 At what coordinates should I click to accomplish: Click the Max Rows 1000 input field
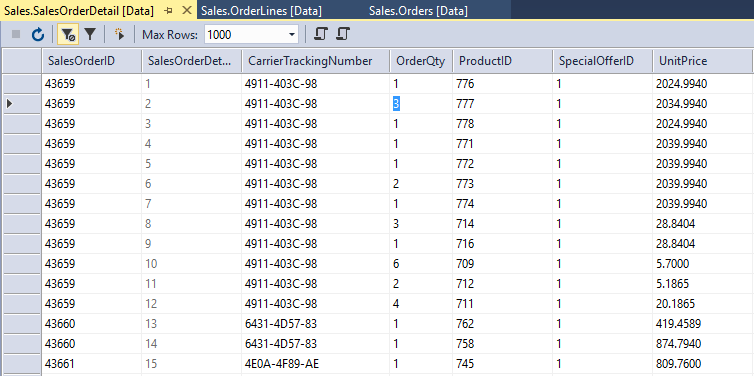[x=245, y=35]
